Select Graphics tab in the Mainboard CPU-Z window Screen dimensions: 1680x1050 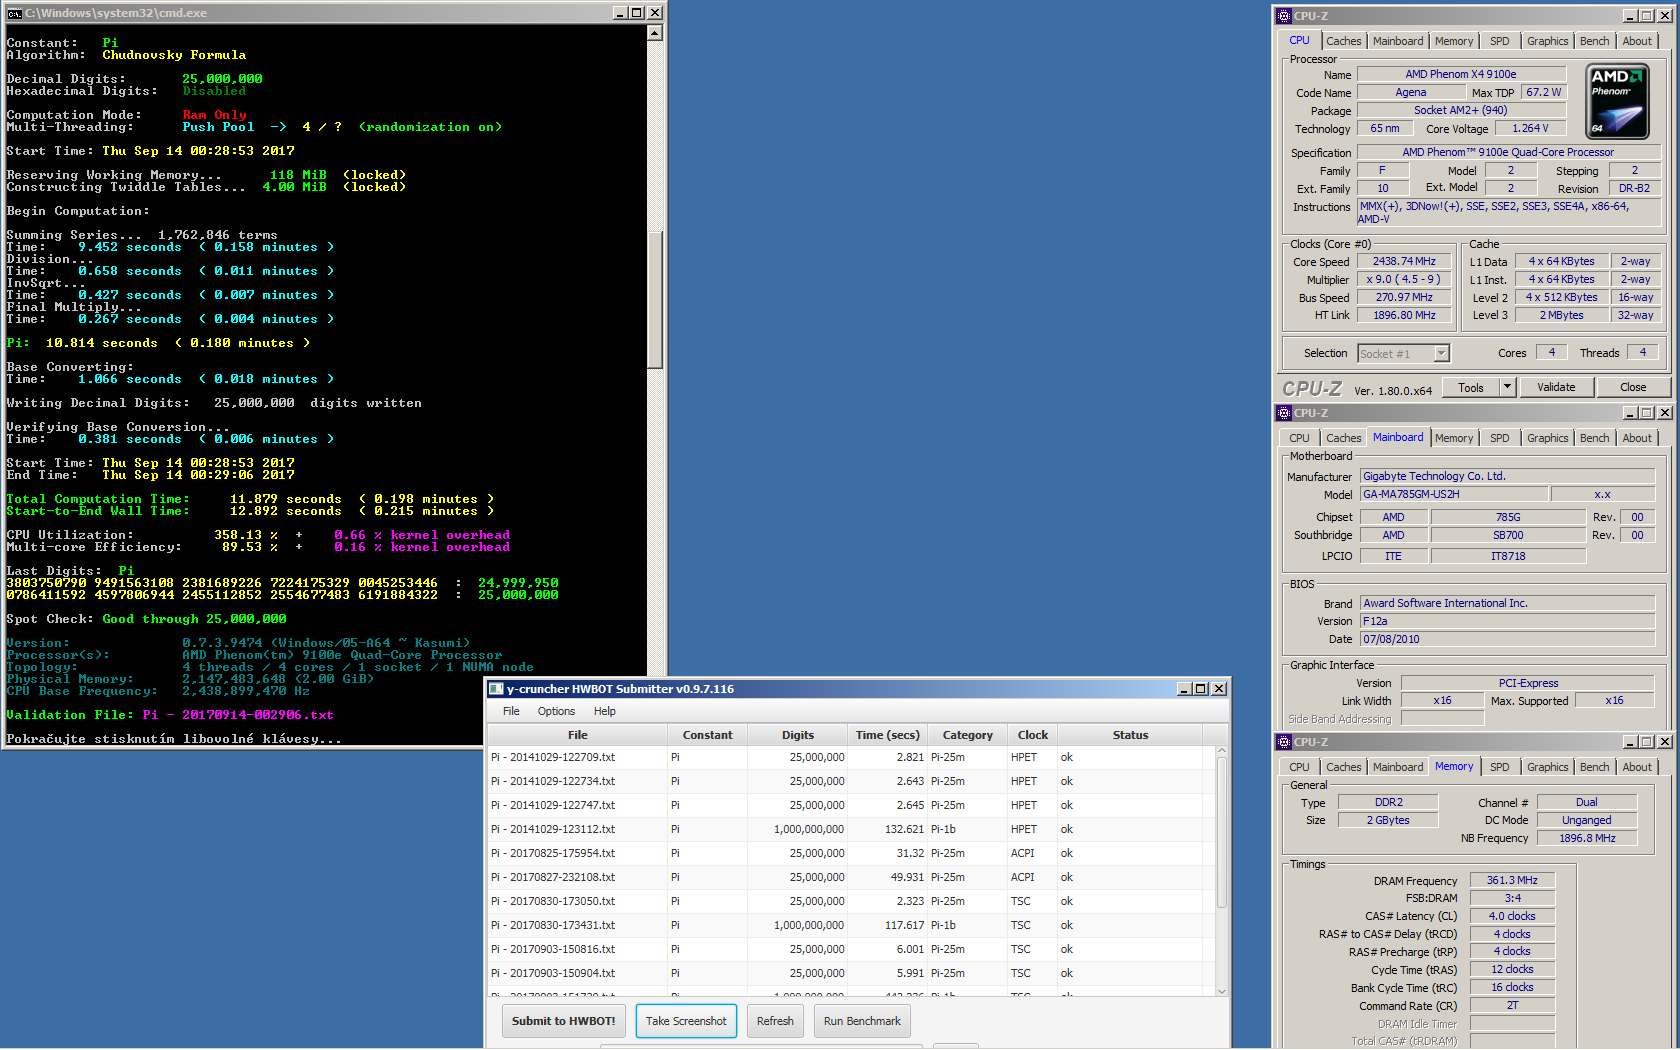pyautogui.click(x=1547, y=438)
